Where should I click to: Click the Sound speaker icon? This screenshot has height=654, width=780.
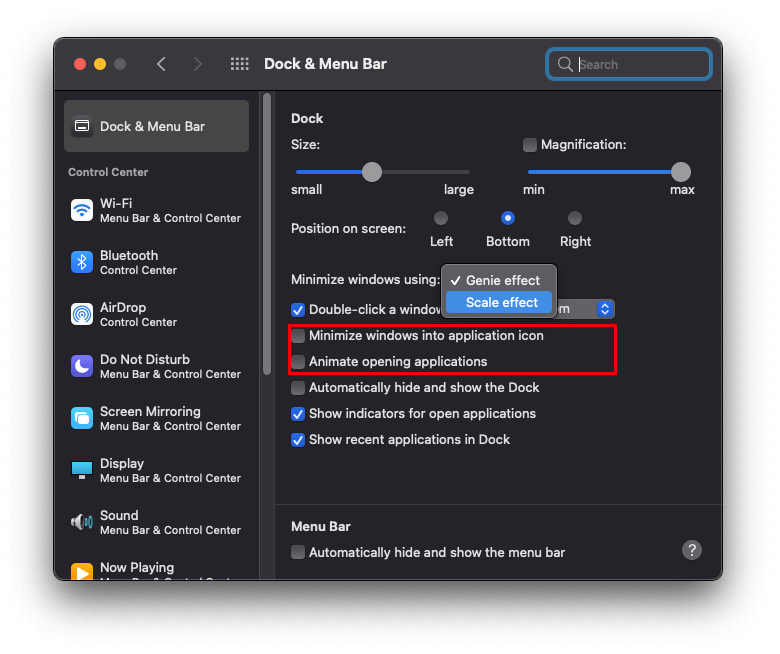[x=82, y=522]
